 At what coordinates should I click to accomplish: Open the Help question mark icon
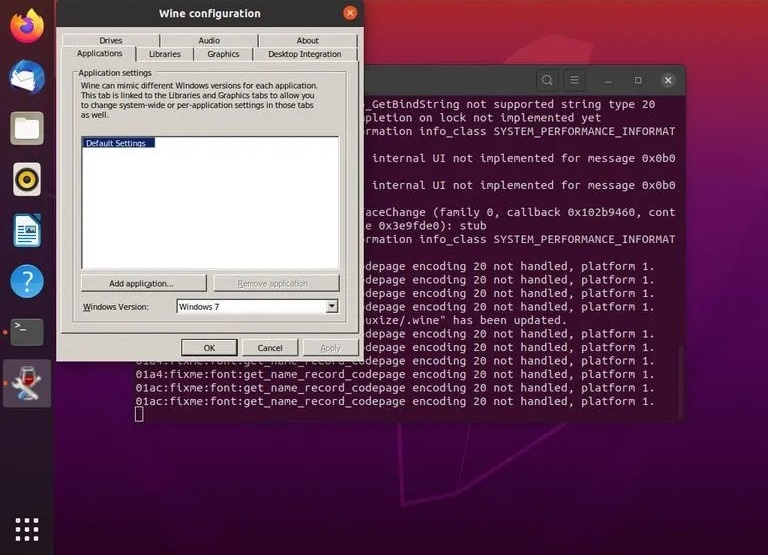pos(27,281)
